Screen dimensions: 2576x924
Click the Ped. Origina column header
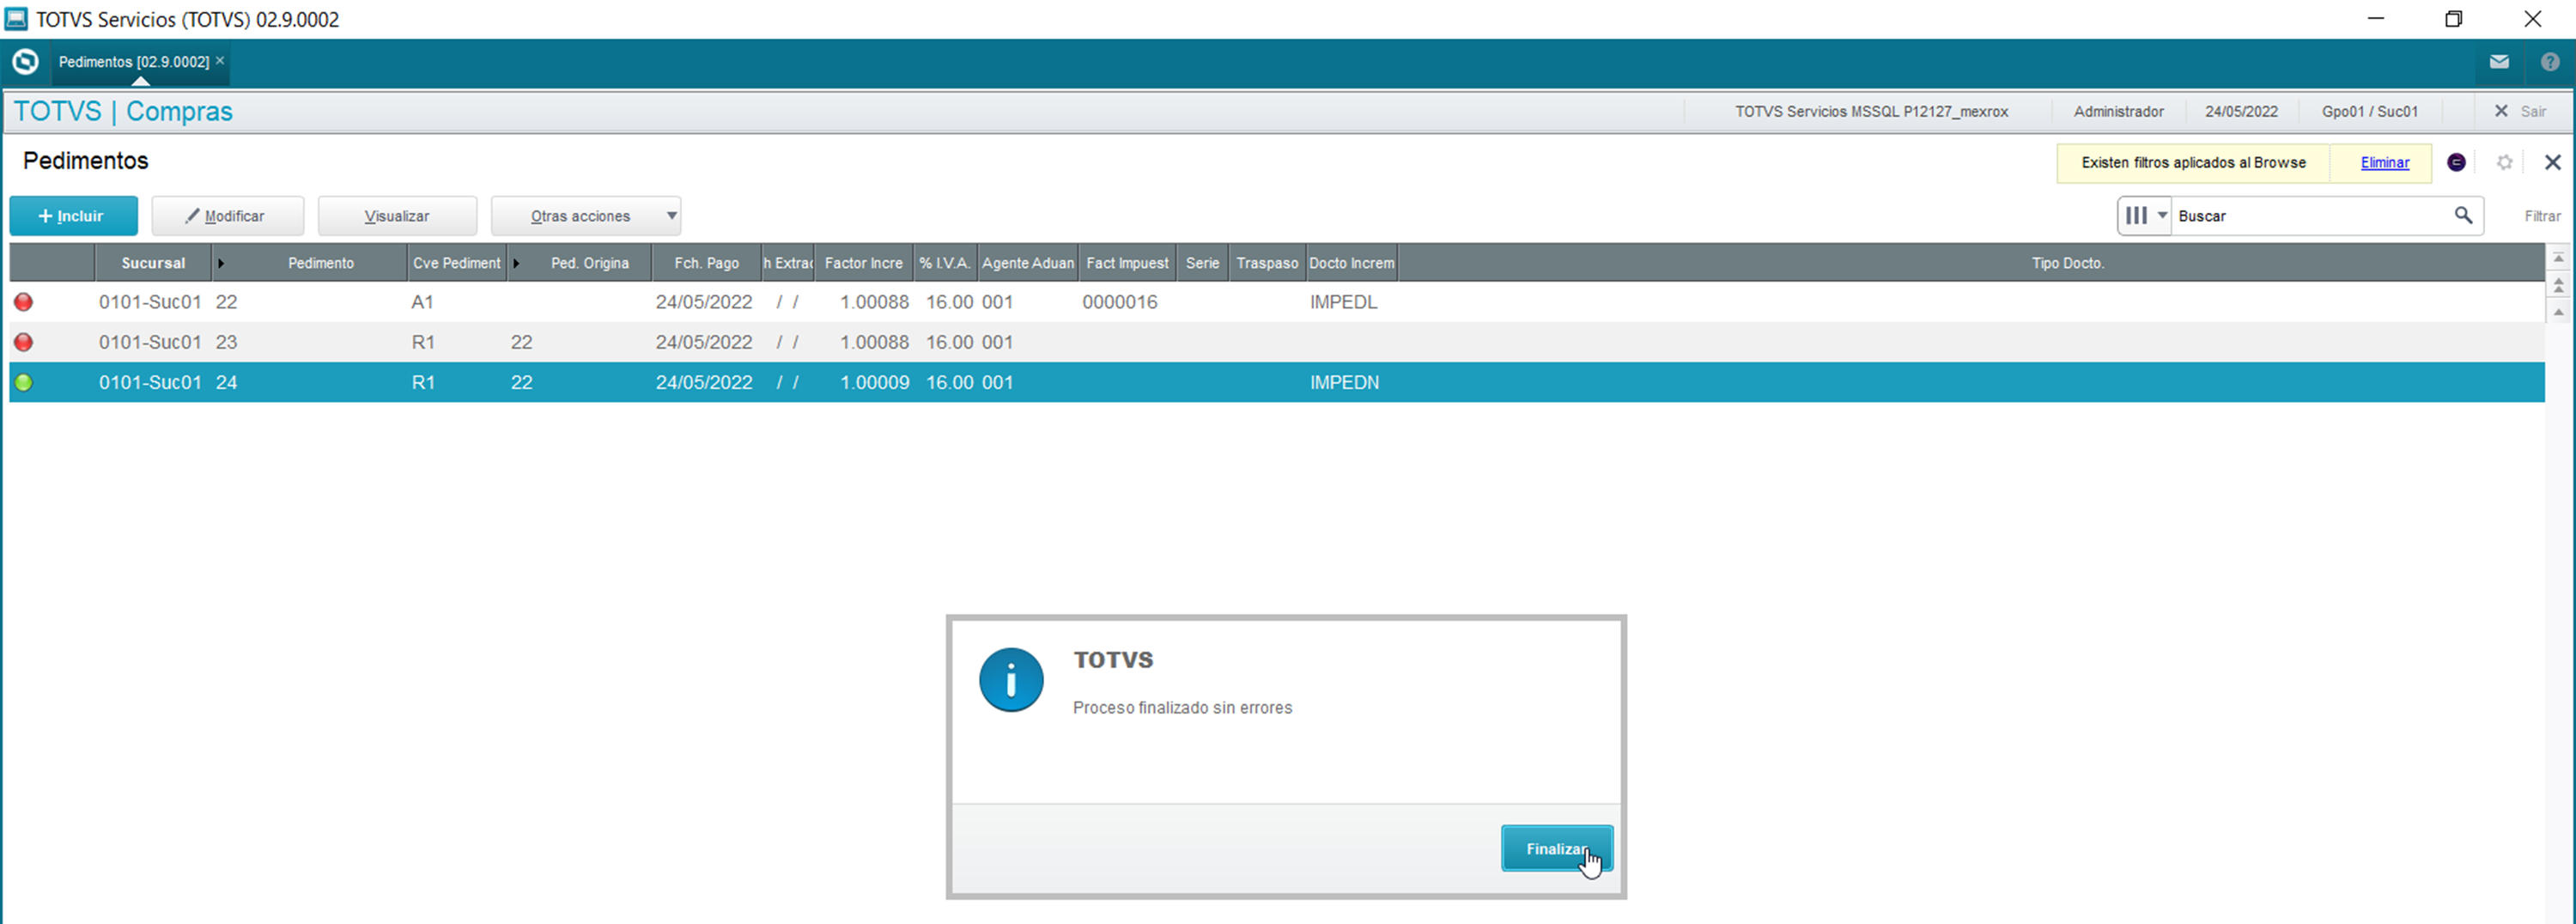click(589, 263)
